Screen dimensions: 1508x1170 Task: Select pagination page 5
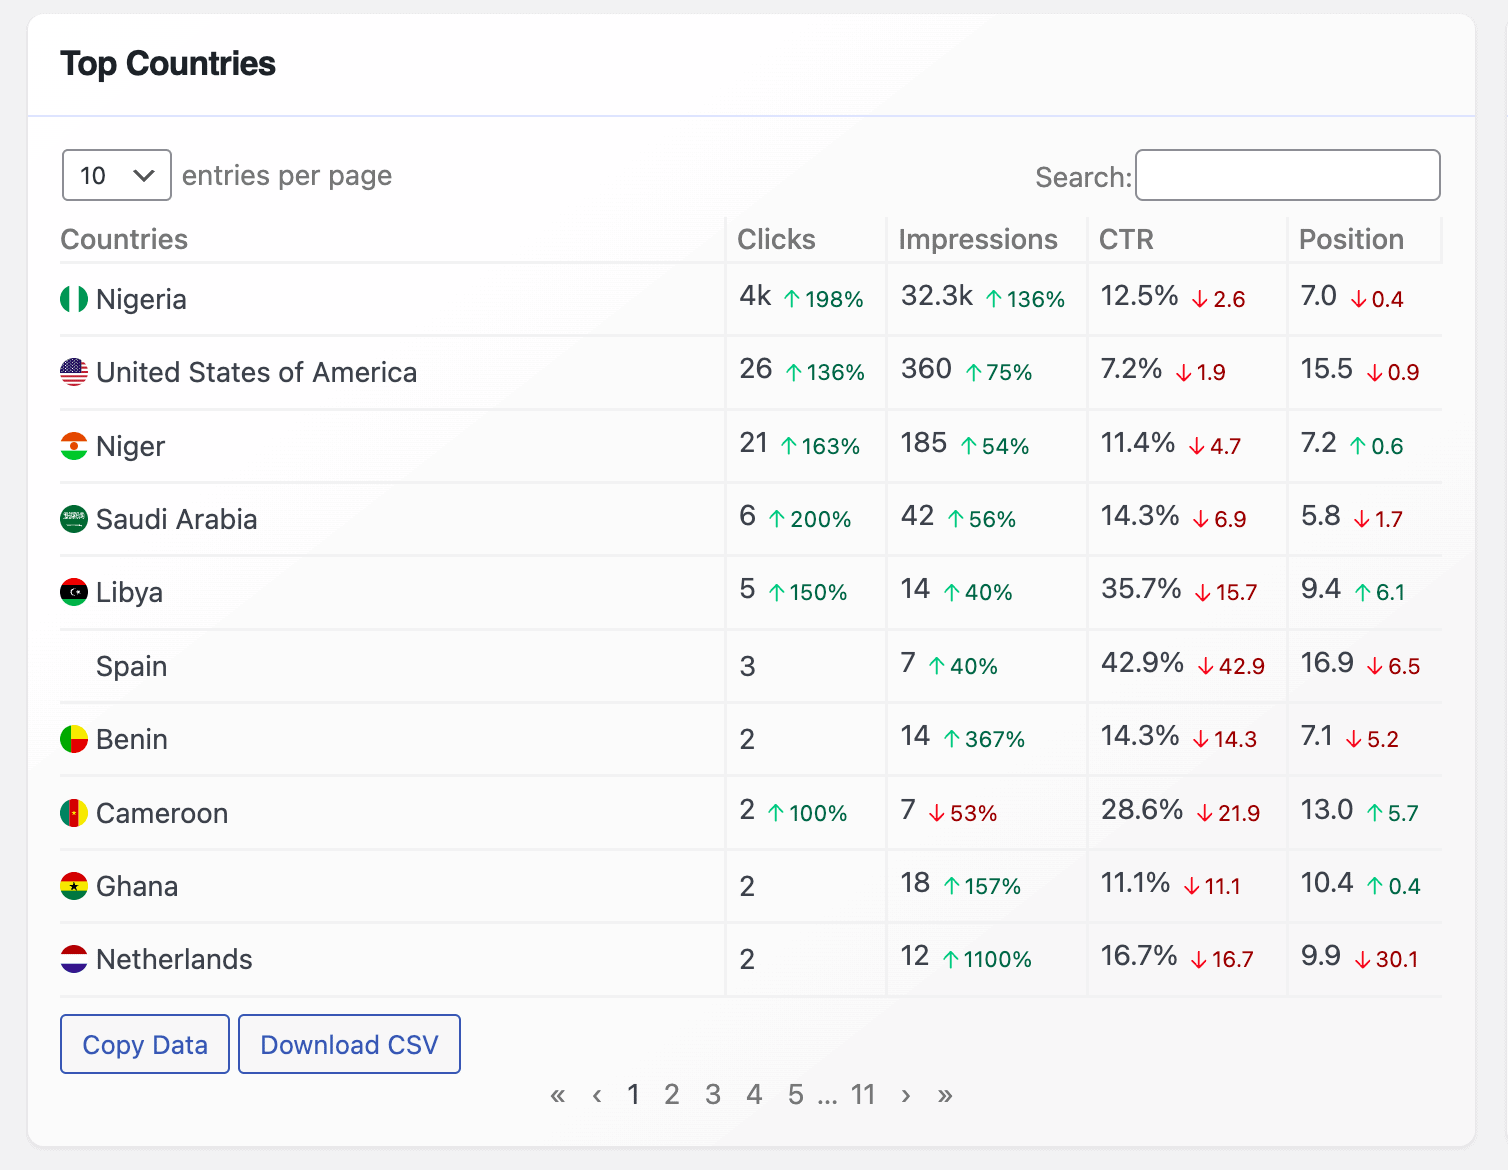796,1095
